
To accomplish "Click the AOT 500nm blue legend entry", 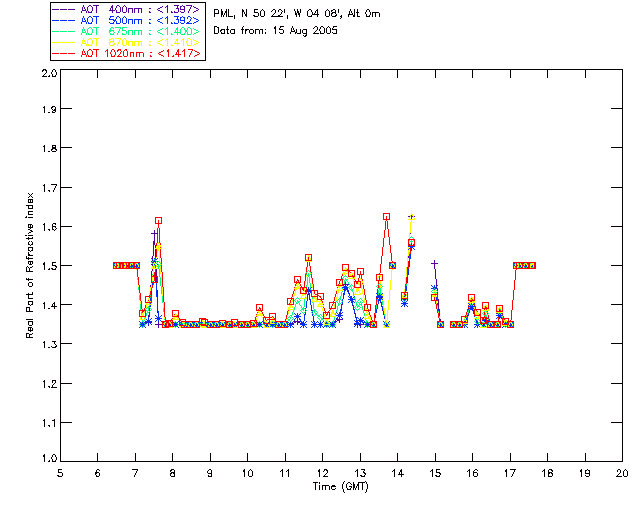I will click(x=126, y=20).
